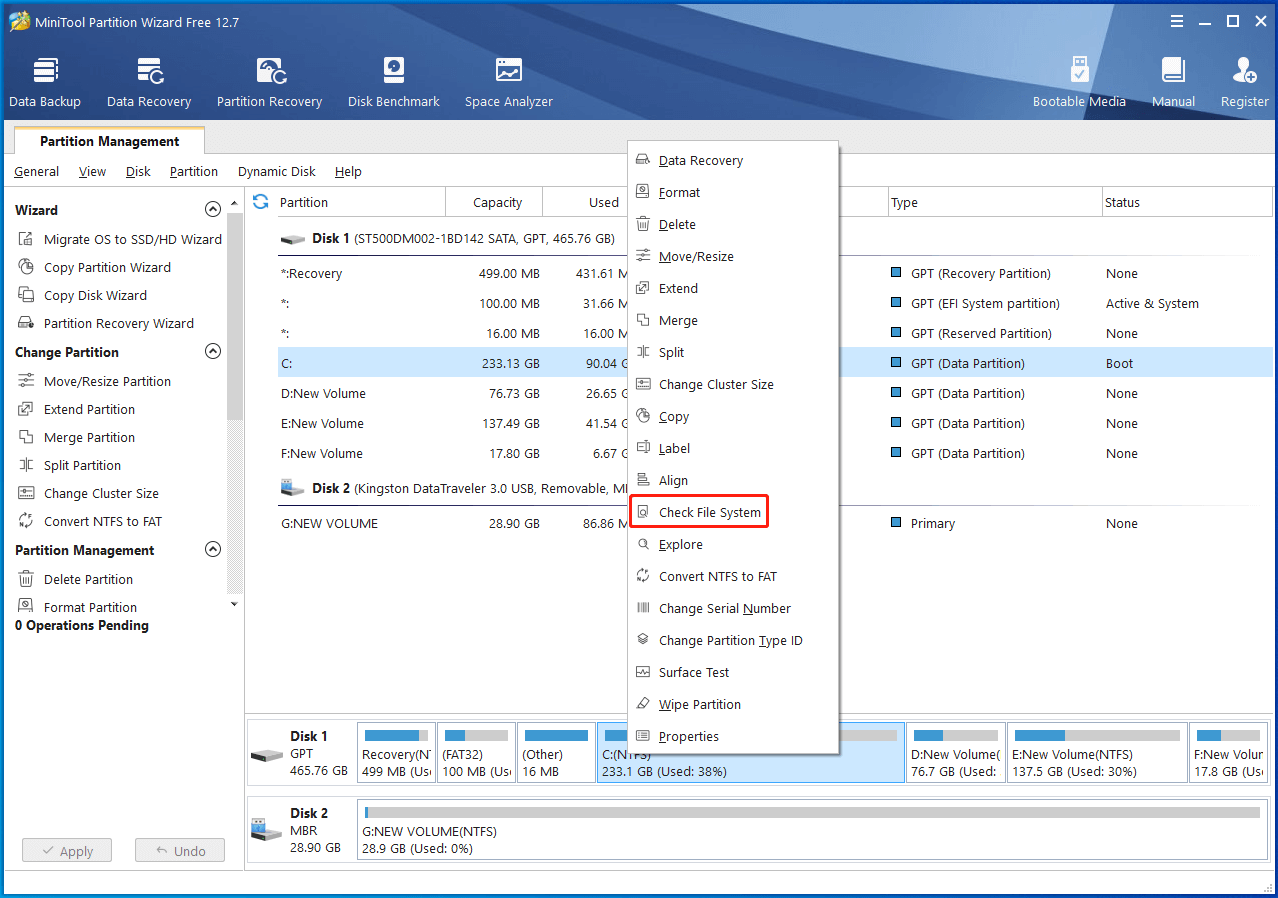Click Delete Partition in sidebar
This screenshot has height=898, width=1278.
[x=75, y=579]
